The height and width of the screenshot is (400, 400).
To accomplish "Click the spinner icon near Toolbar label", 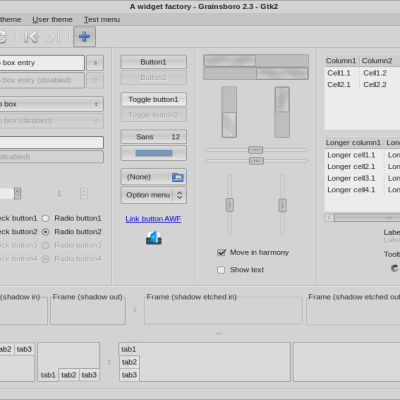I will click(395, 268).
